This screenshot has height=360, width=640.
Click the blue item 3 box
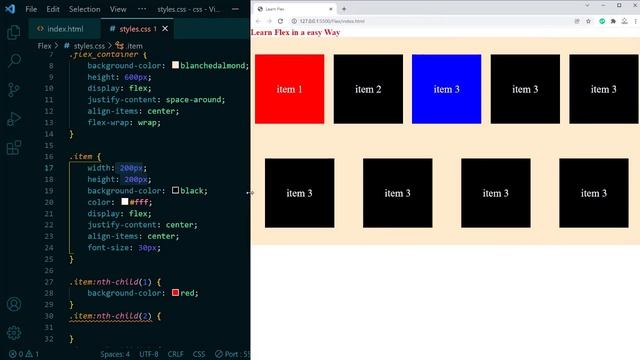pos(447,89)
